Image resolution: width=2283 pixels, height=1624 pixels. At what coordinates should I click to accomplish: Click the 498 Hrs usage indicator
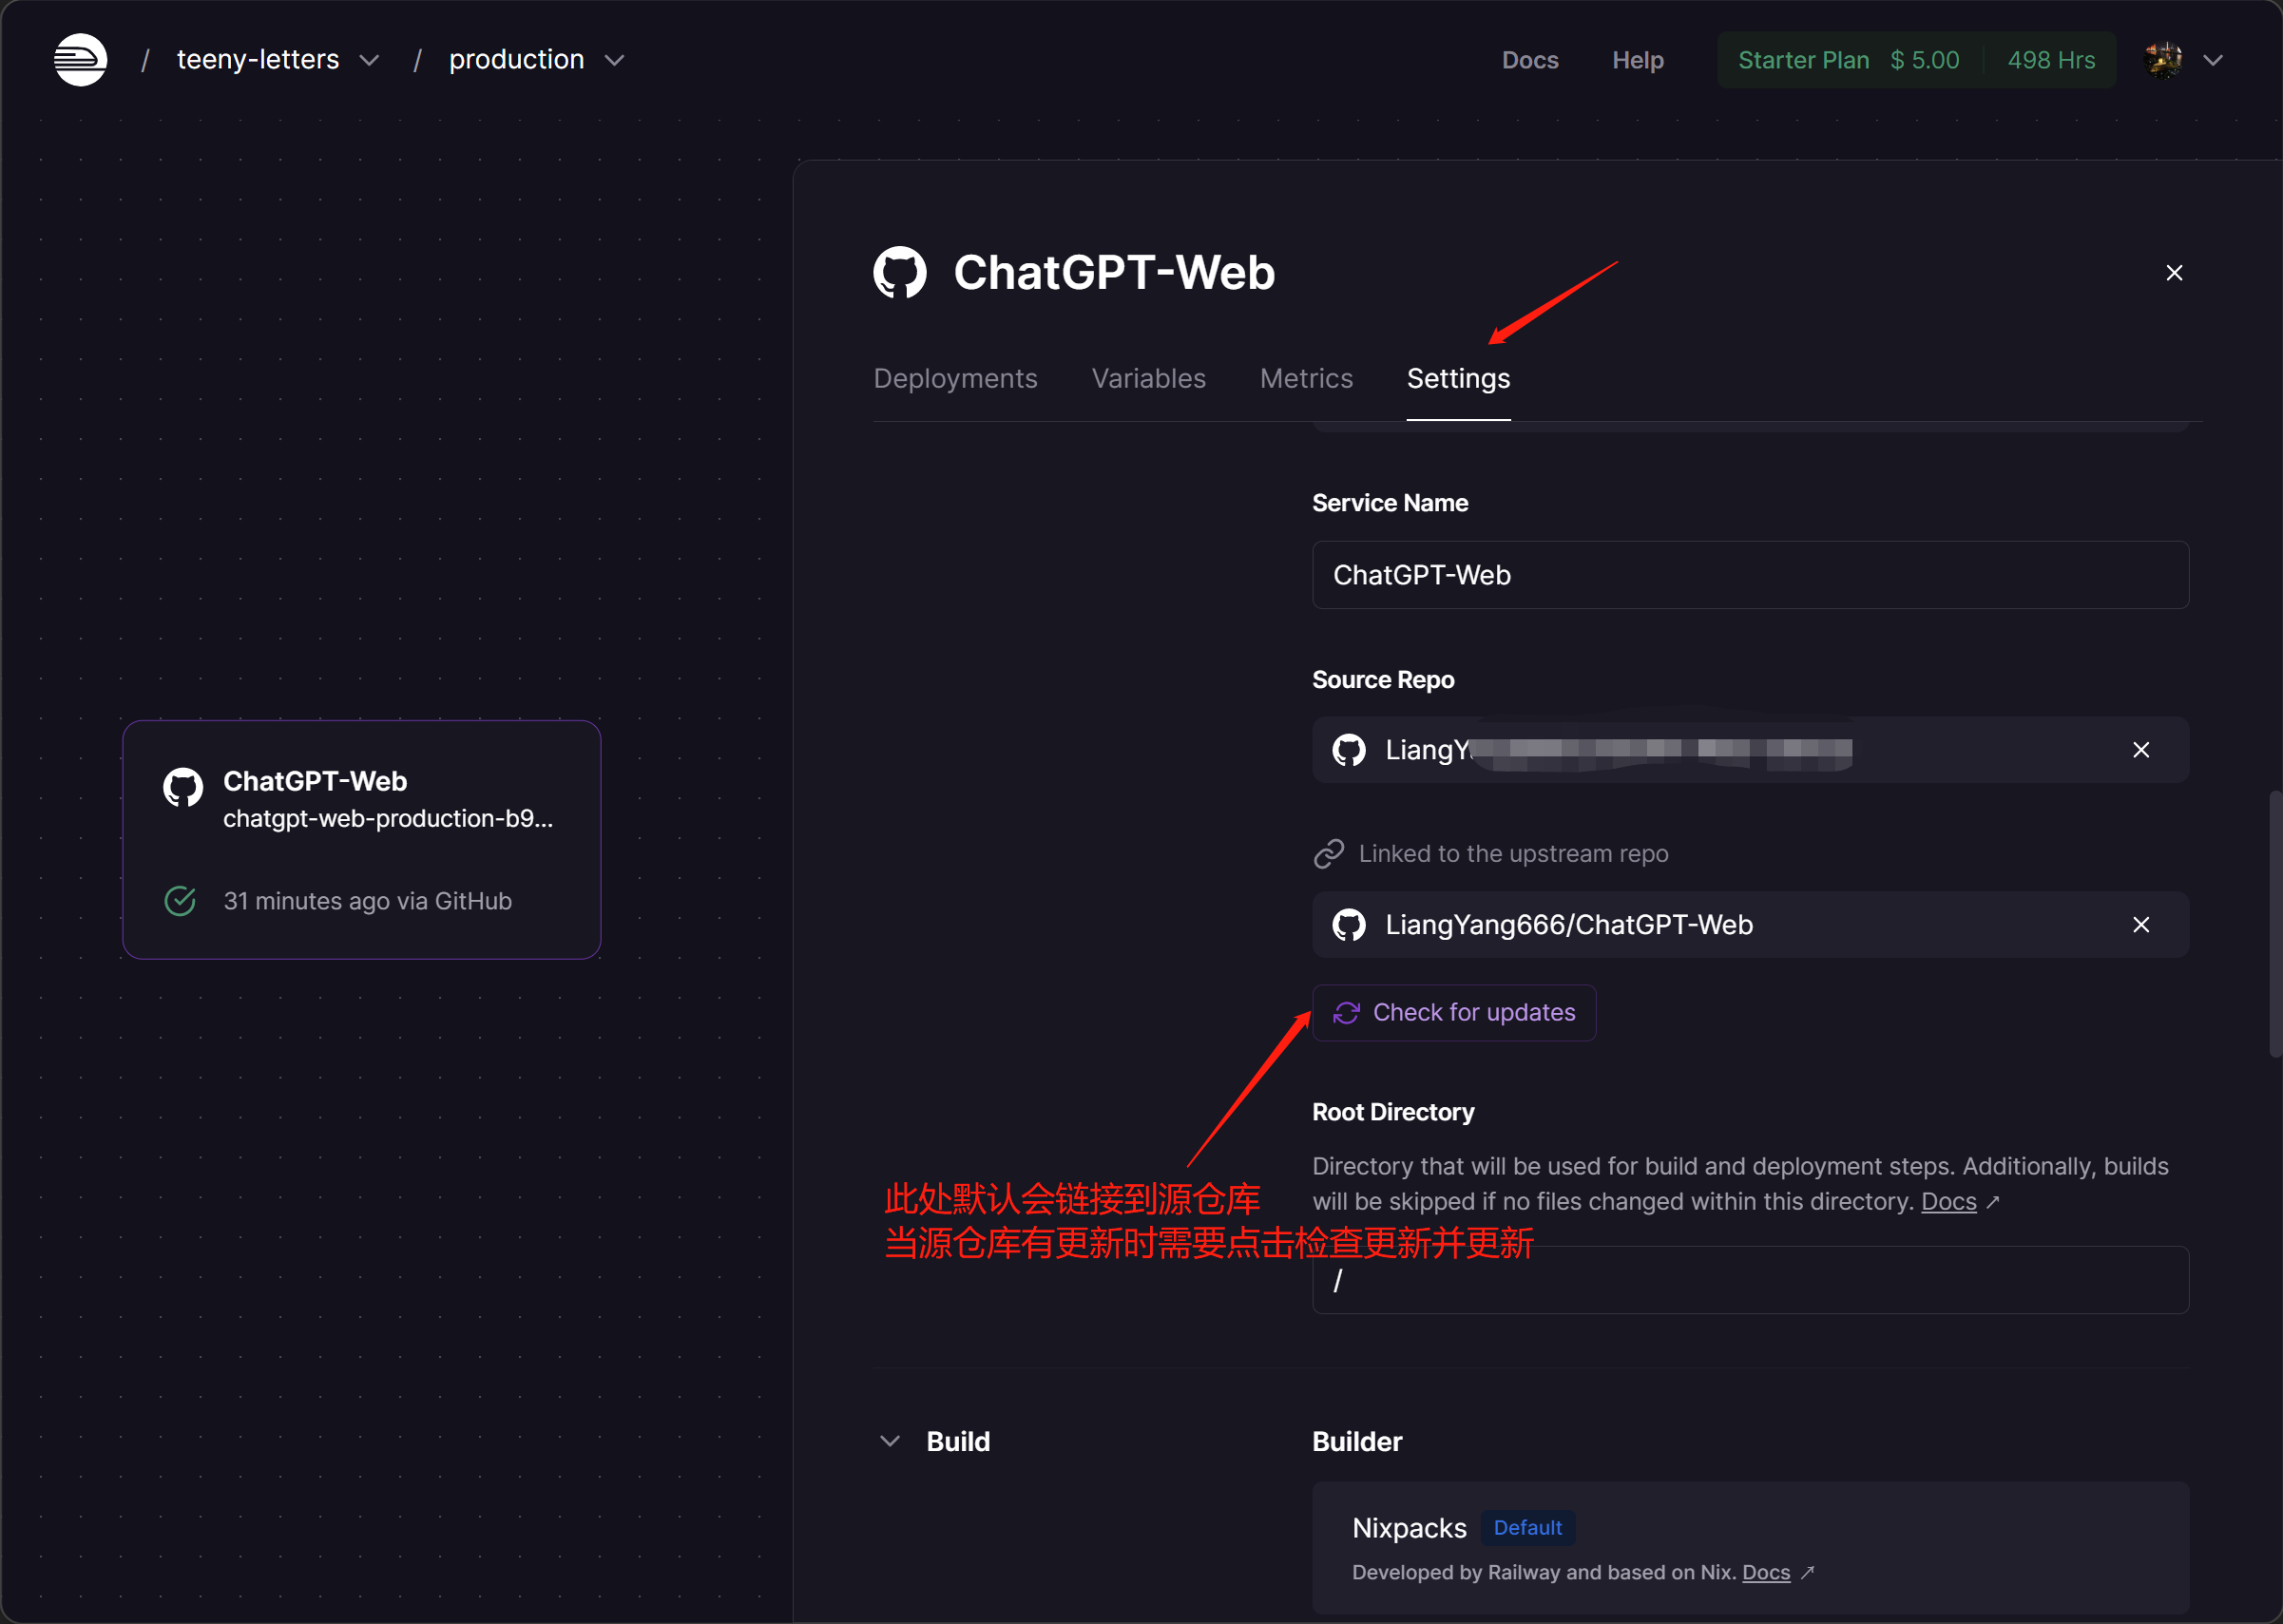(x=2050, y=60)
